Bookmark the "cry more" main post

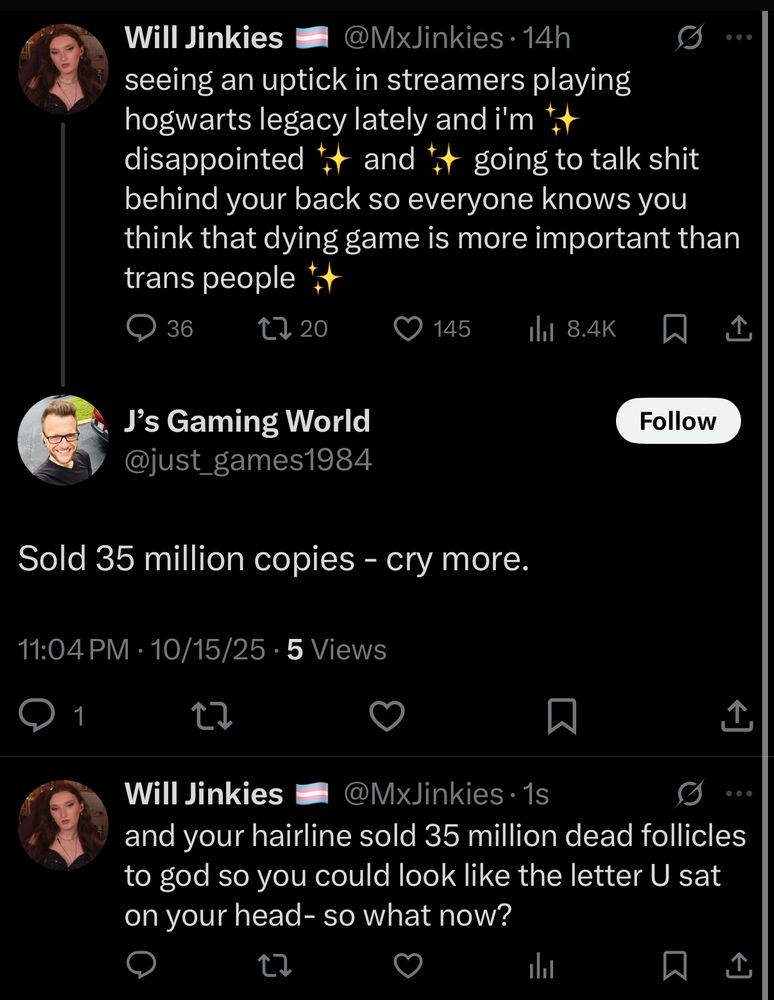click(562, 715)
